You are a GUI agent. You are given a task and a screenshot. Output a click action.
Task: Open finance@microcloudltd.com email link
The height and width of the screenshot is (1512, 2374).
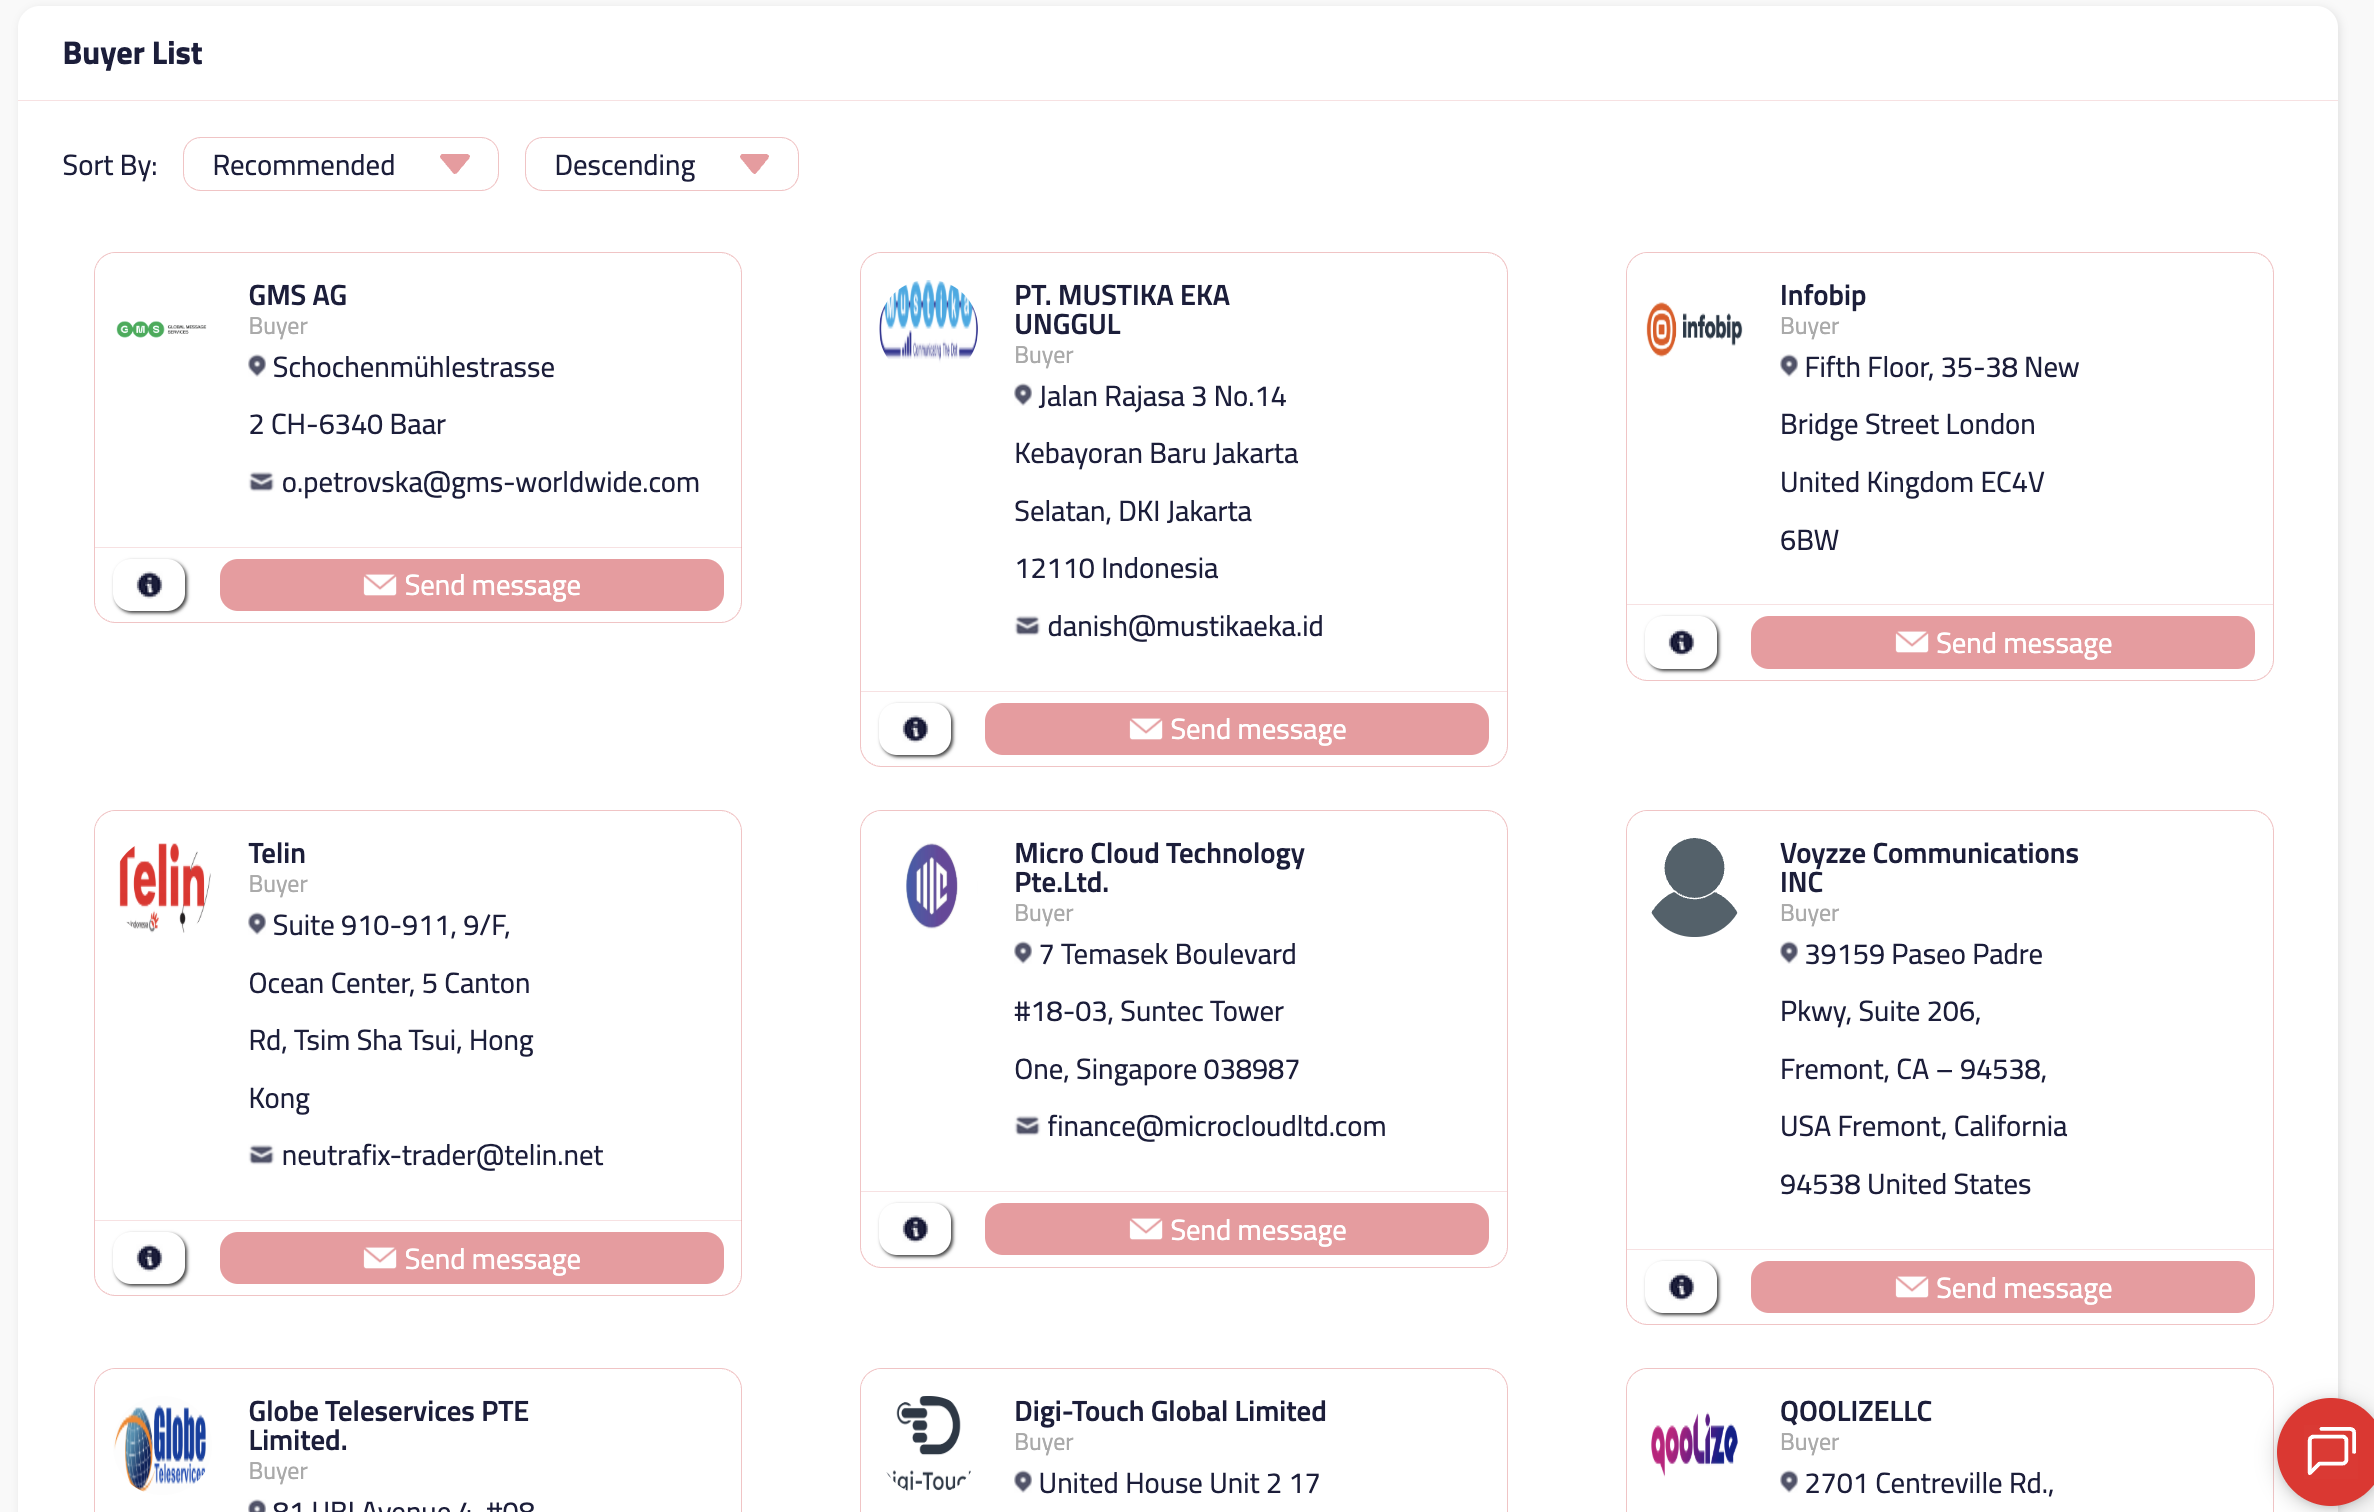point(1215,1127)
